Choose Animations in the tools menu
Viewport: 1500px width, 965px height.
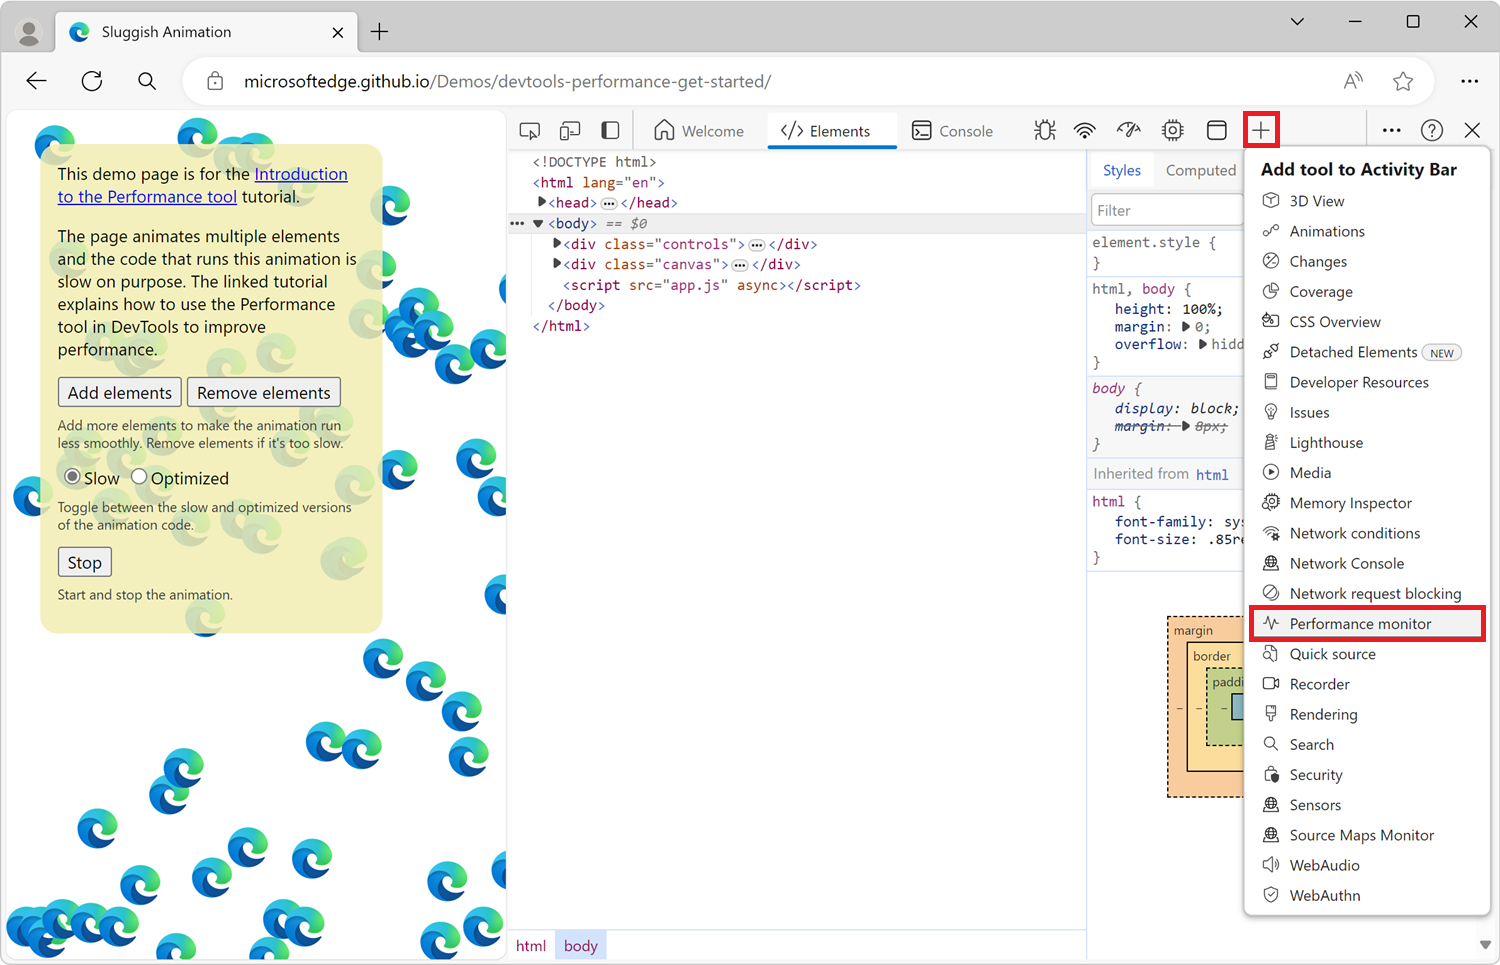pos(1367,231)
